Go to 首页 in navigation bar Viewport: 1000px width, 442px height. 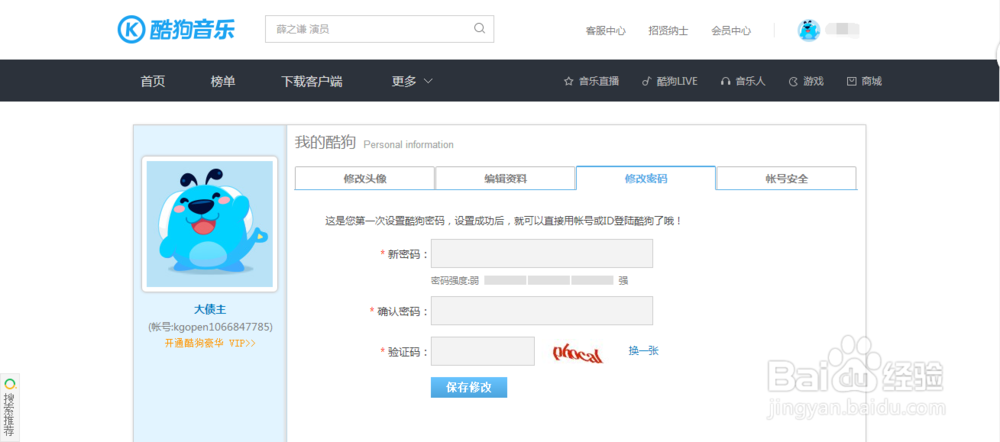coord(152,82)
